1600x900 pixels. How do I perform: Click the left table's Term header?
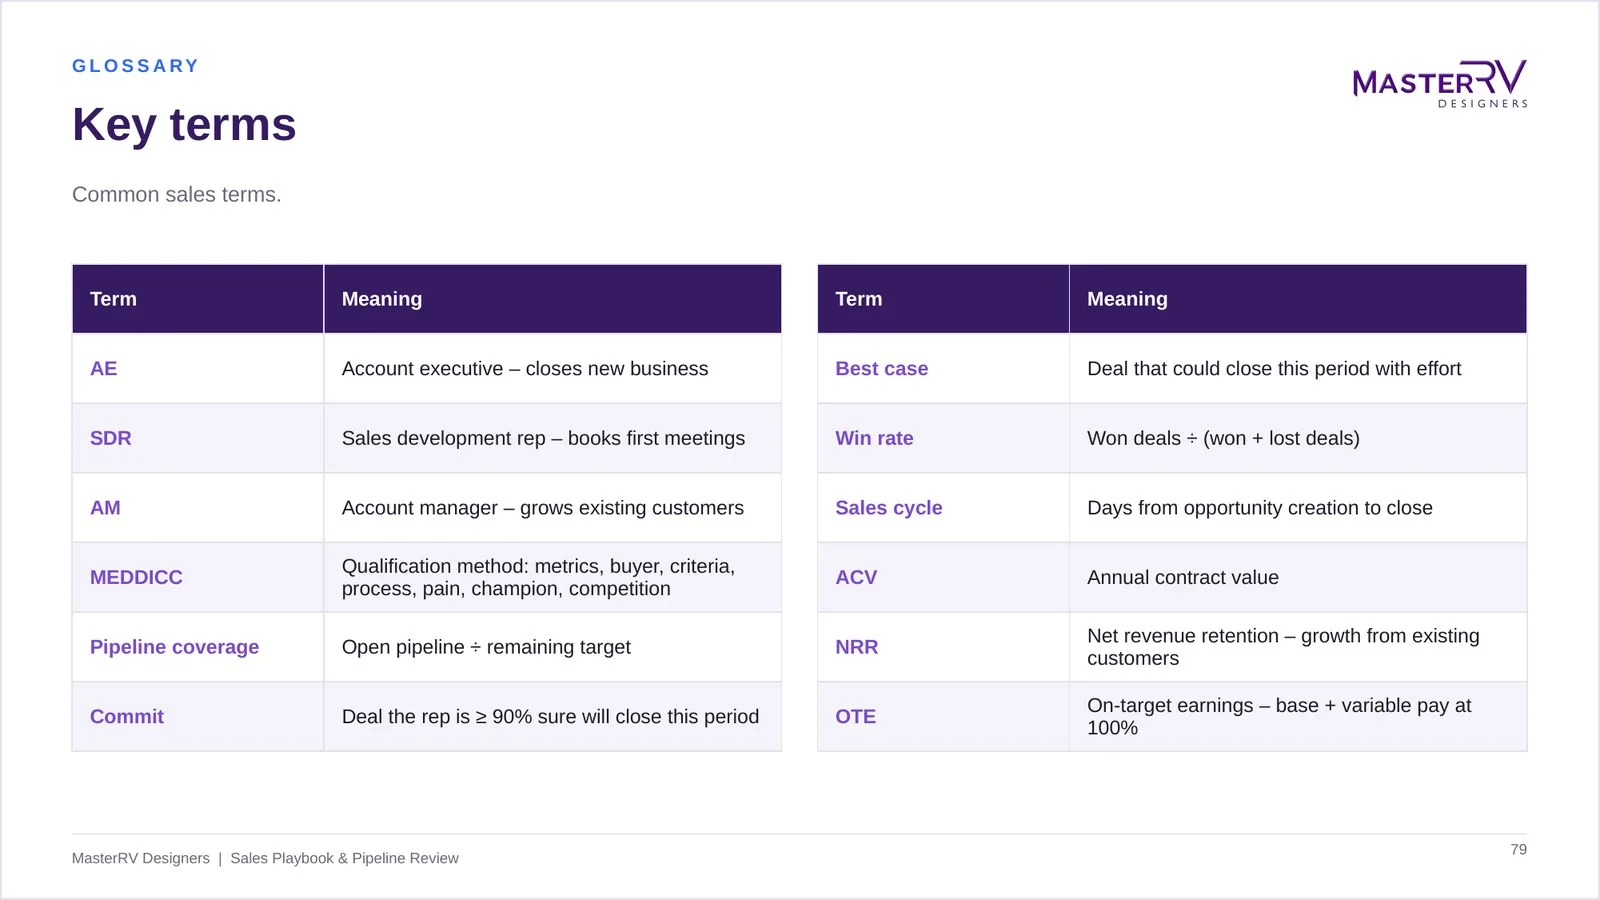pos(198,299)
